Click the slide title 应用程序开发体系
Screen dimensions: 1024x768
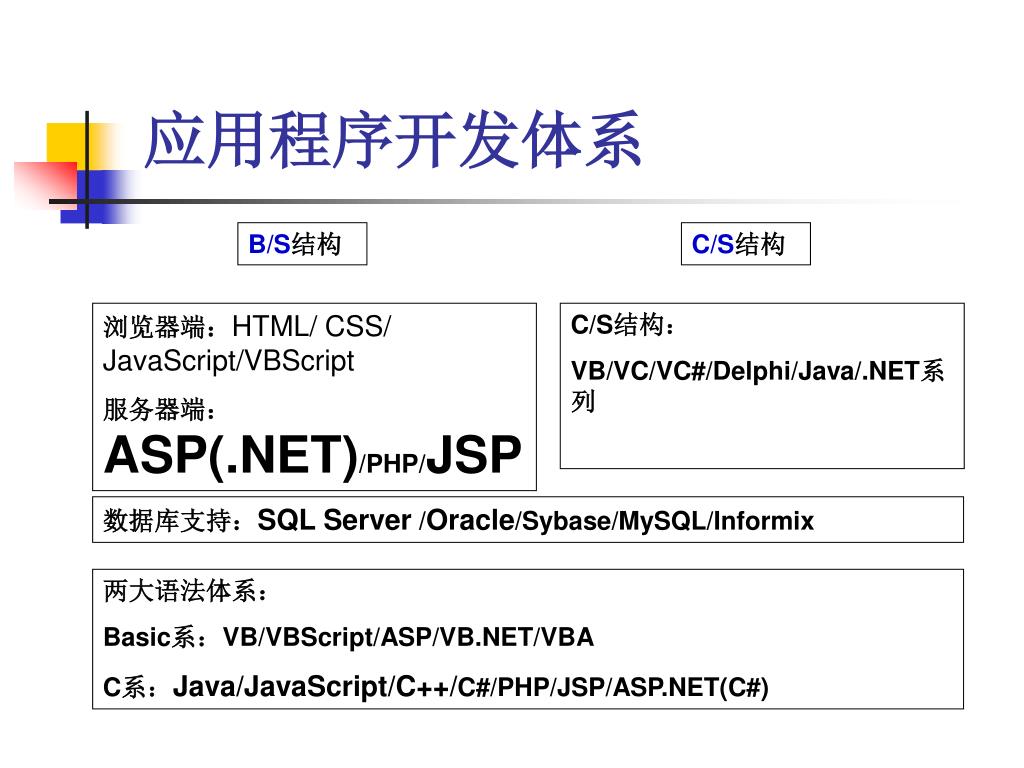[x=392, y=140]
